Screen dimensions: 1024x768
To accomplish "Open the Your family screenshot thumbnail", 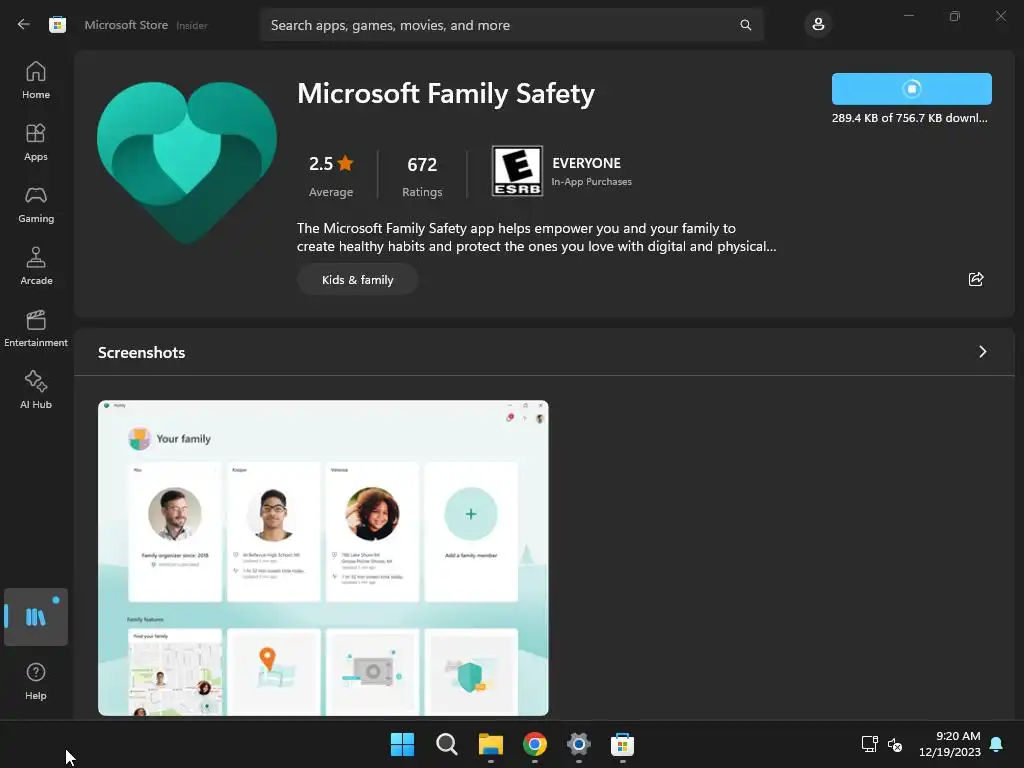I will point(323,558).
